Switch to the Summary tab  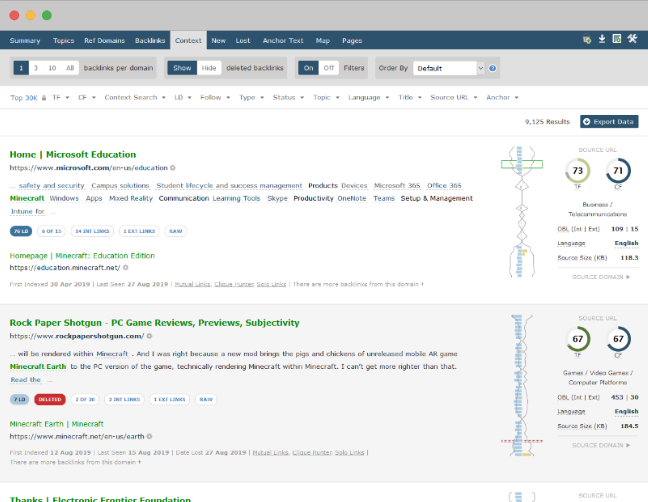(x=25, y=40)
